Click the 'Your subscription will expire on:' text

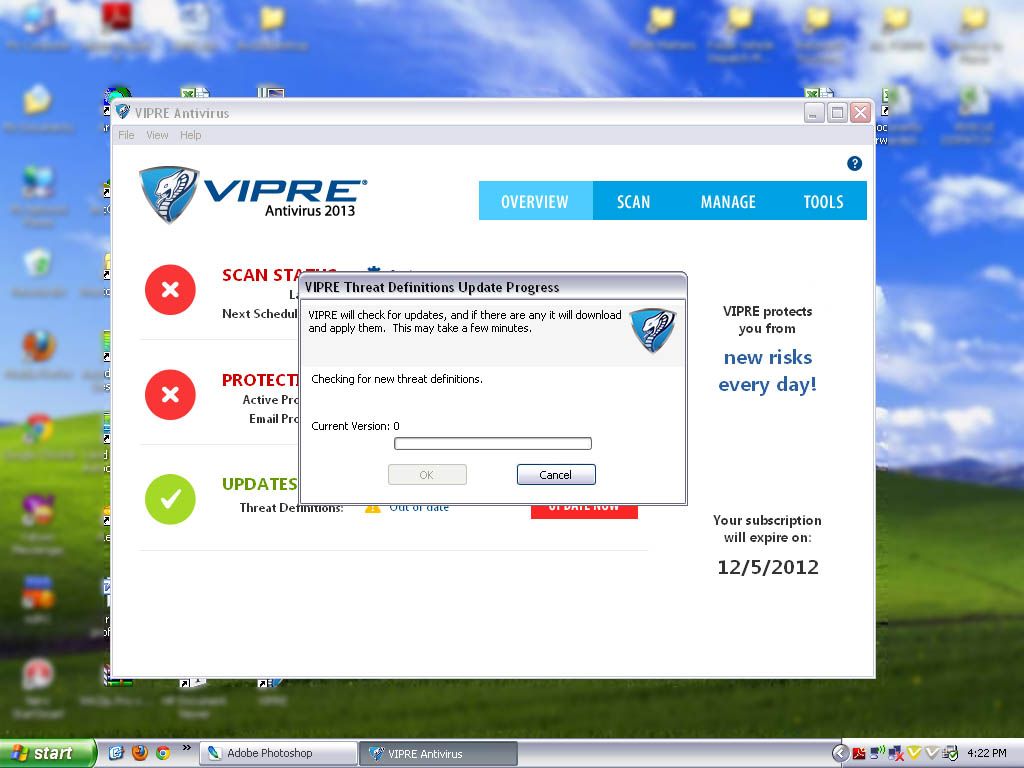(x=767, y=528)
